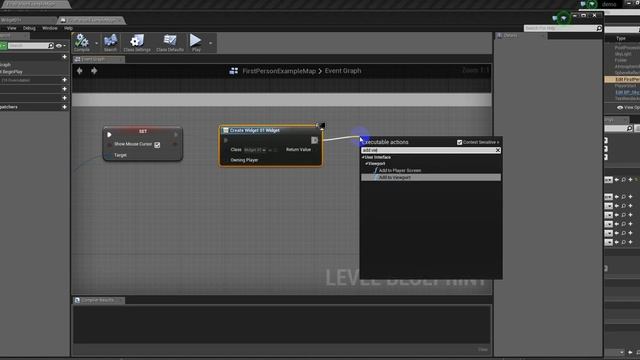Add a new event dispatcher with its plus icon
Screen dimensions: 640x360
pos(64,107)
